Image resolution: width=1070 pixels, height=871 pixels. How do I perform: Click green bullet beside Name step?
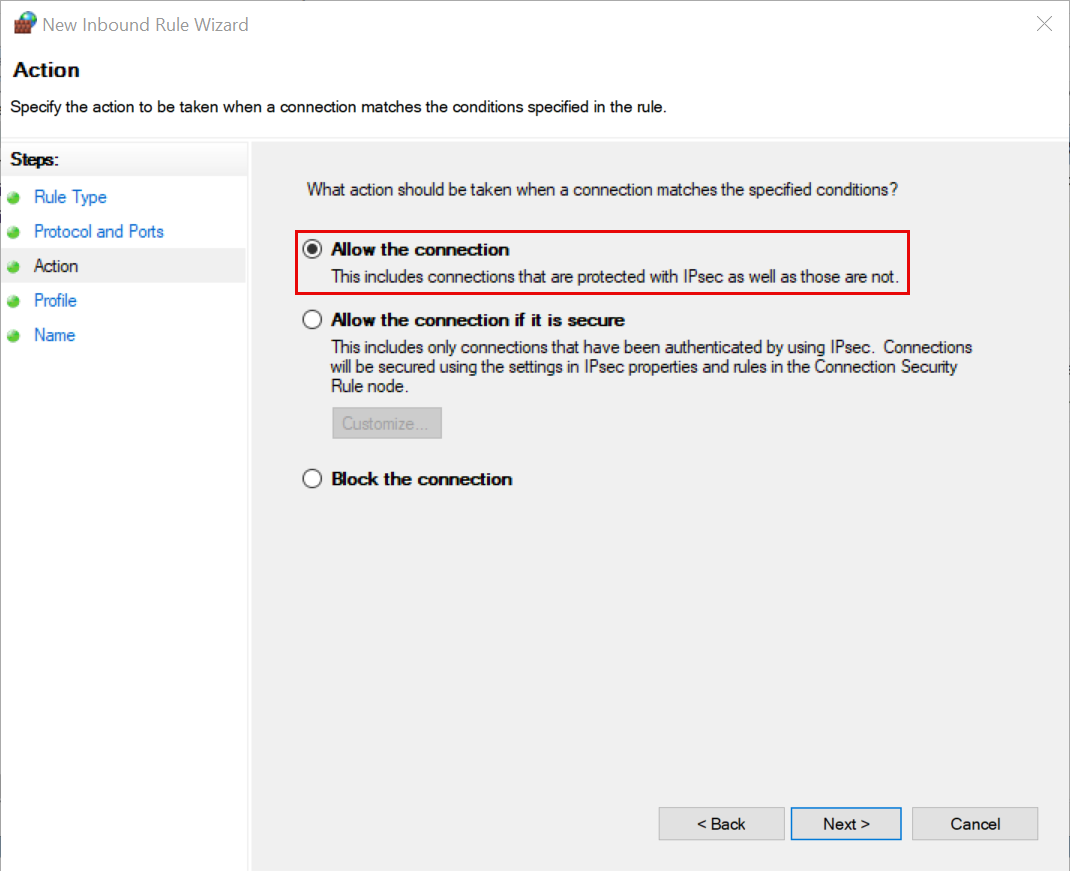tap(14, 336)
